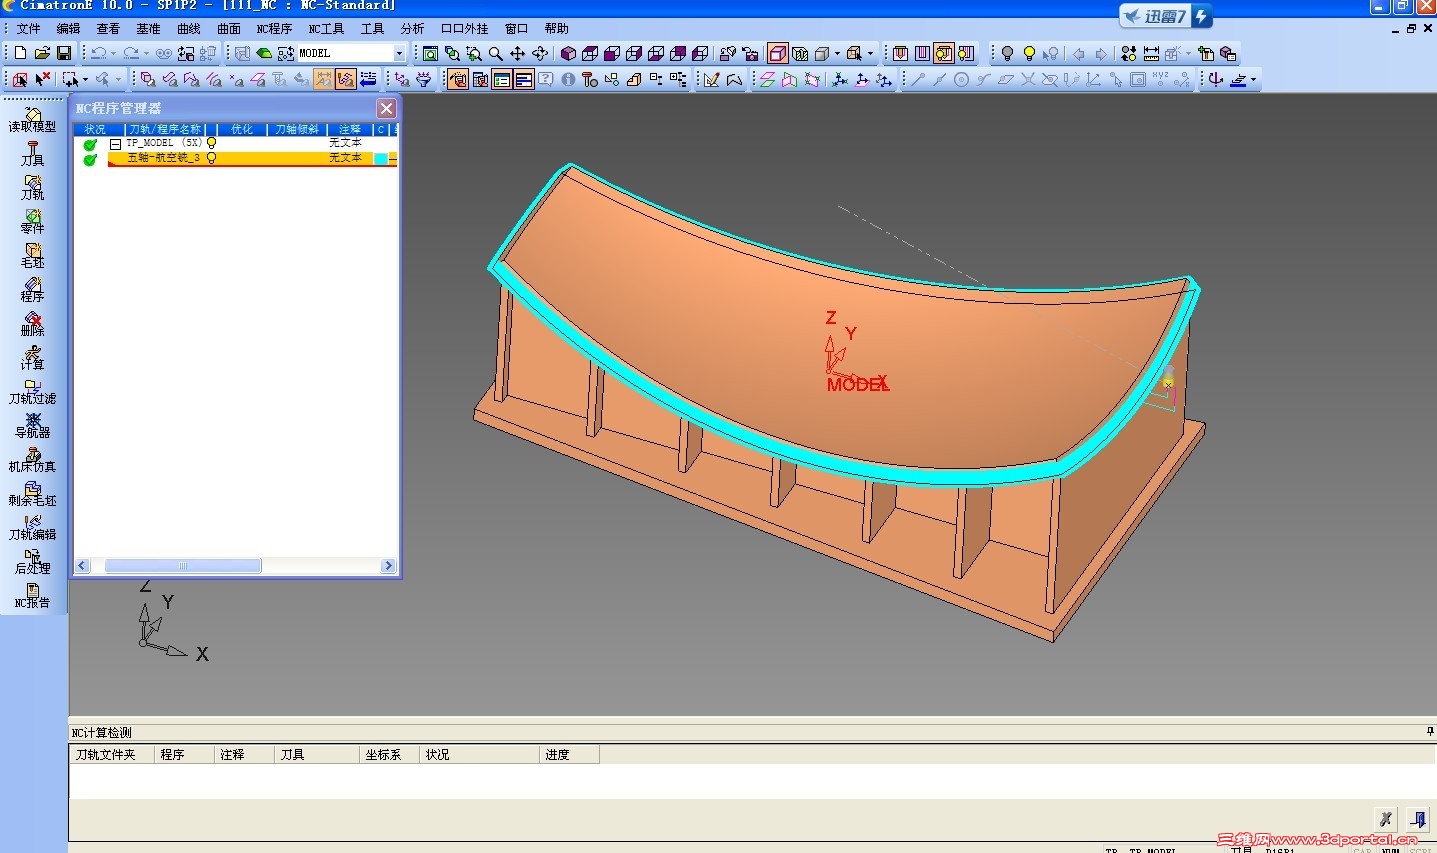The width and height of the screenshot is (1437, 853).
Task: Create a new 程序 (procedure)
Action: (x=32, y=290)
